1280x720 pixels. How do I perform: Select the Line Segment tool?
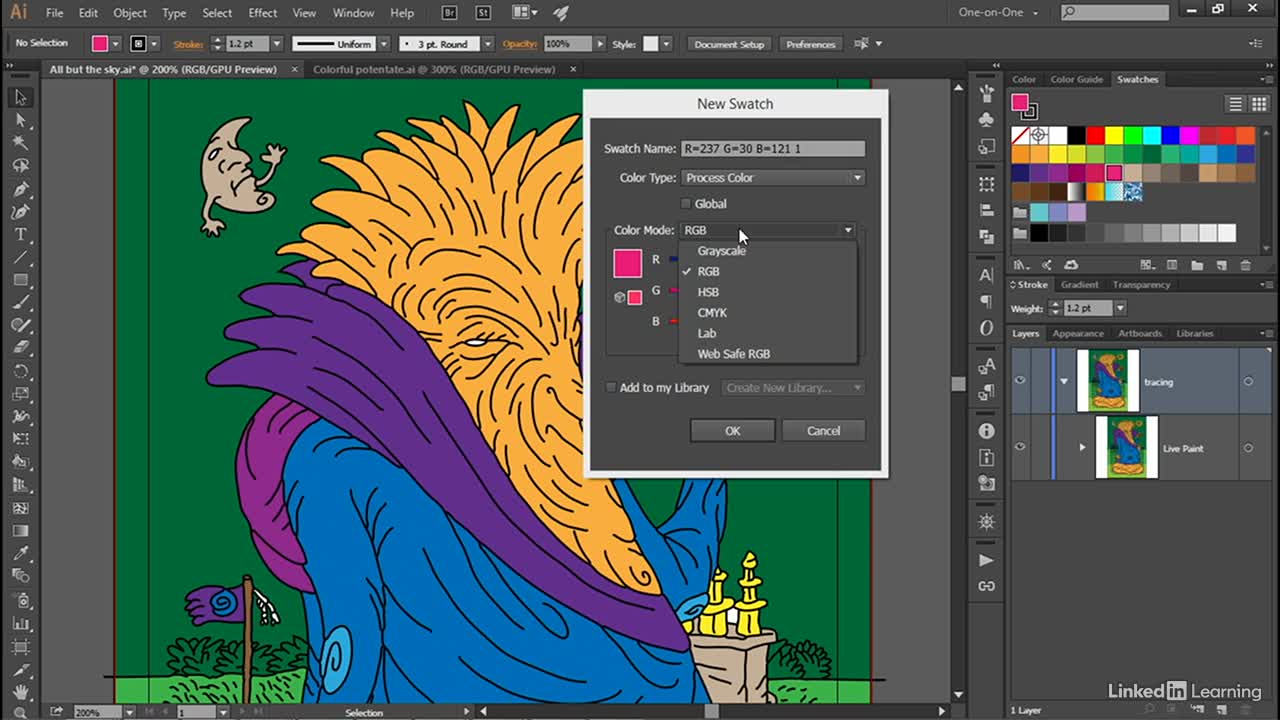pyautogui.click(x=20, y=257)
